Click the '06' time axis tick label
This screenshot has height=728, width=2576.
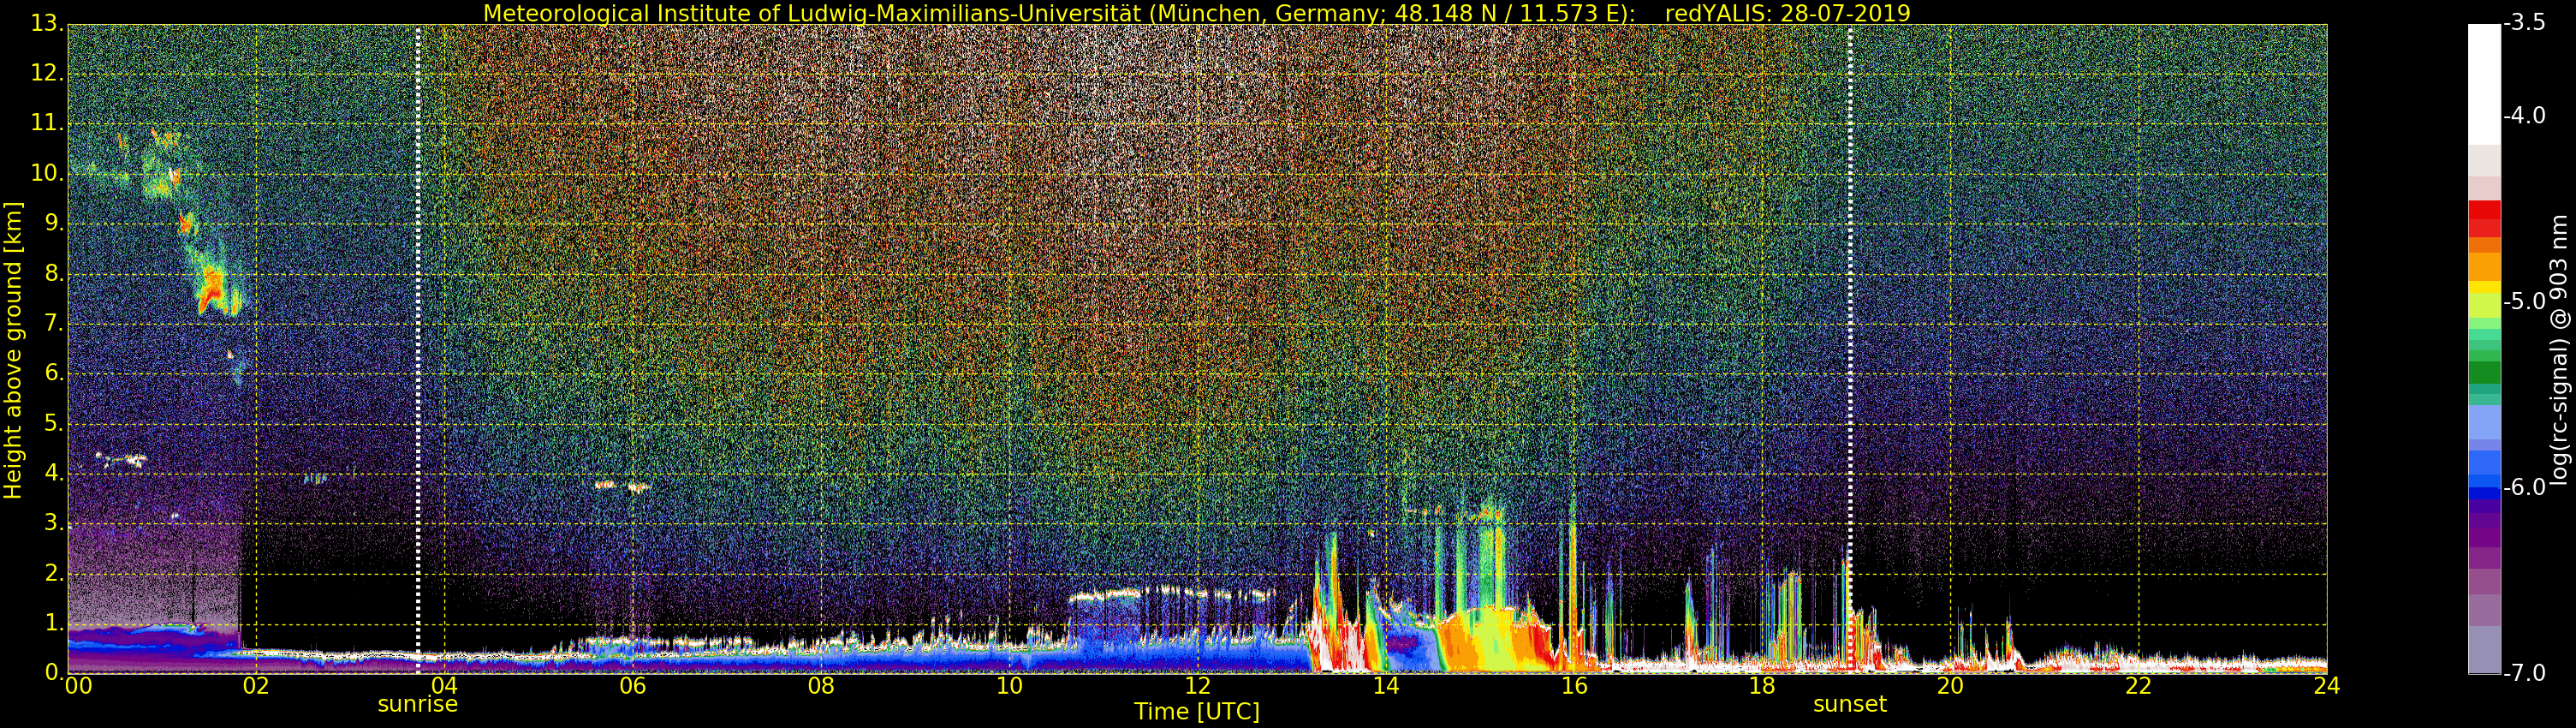(632, 686)
